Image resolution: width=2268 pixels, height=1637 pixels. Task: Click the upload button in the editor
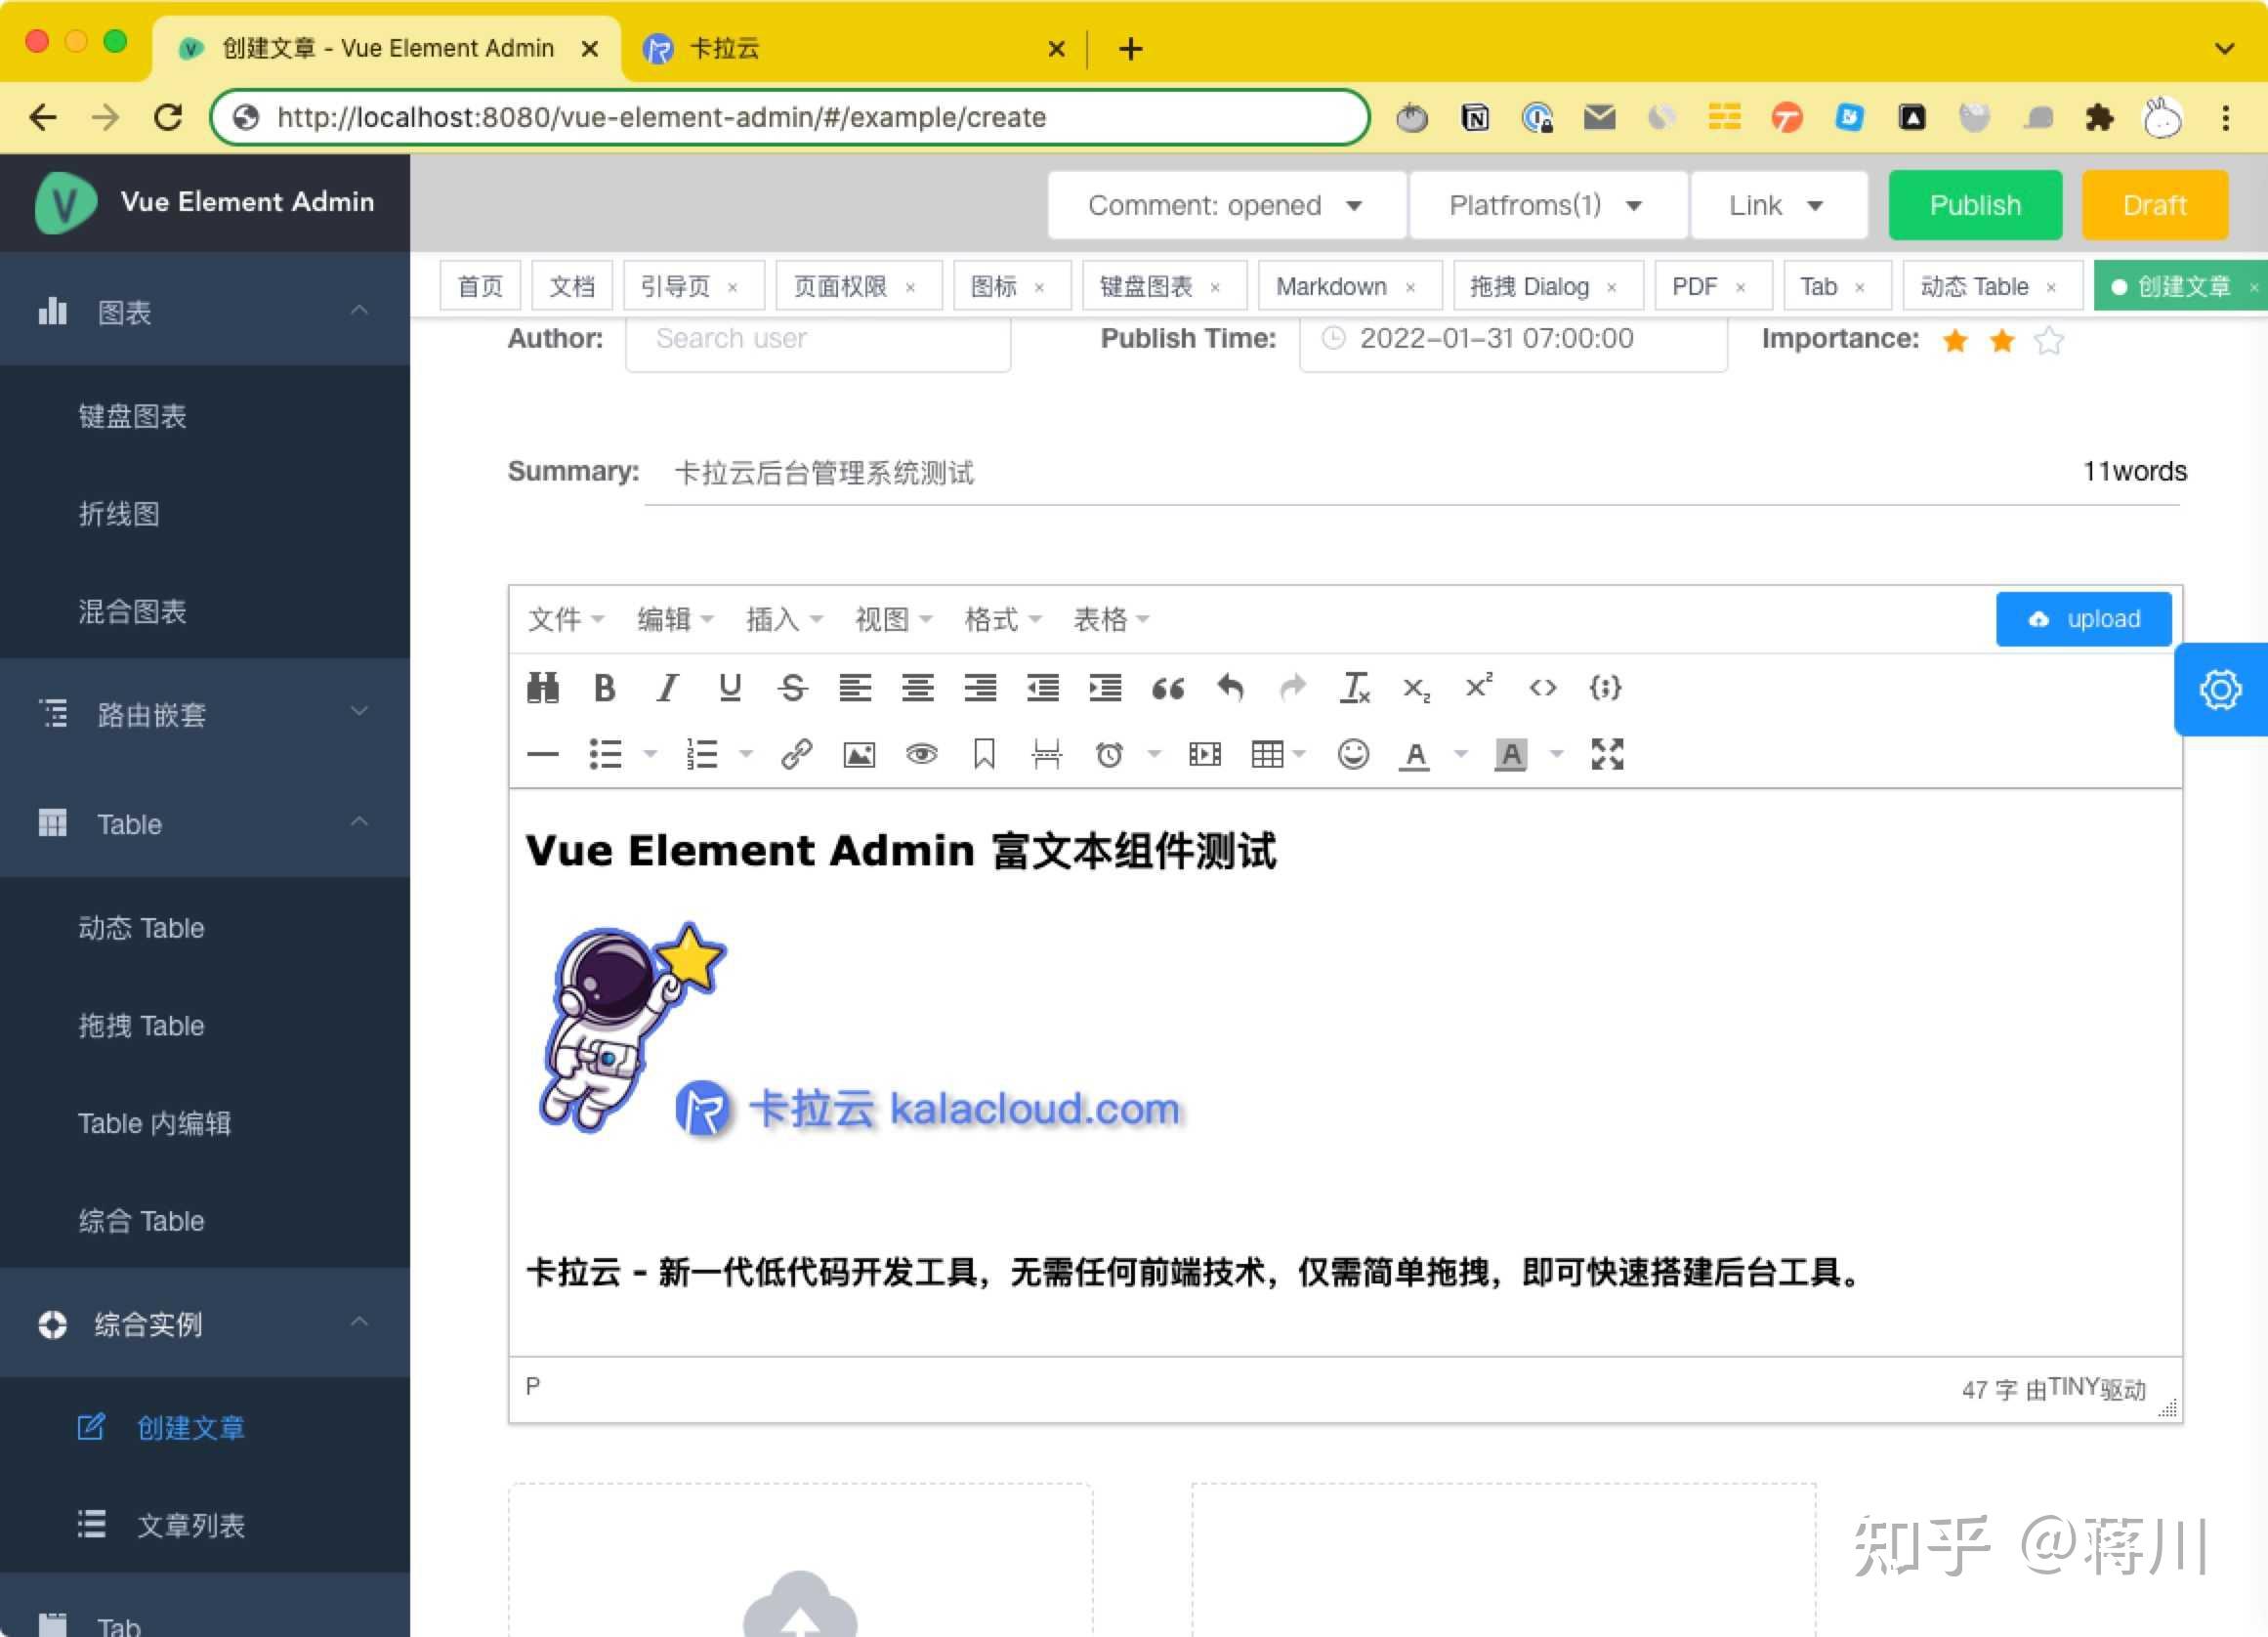(x=2083, y=619)
